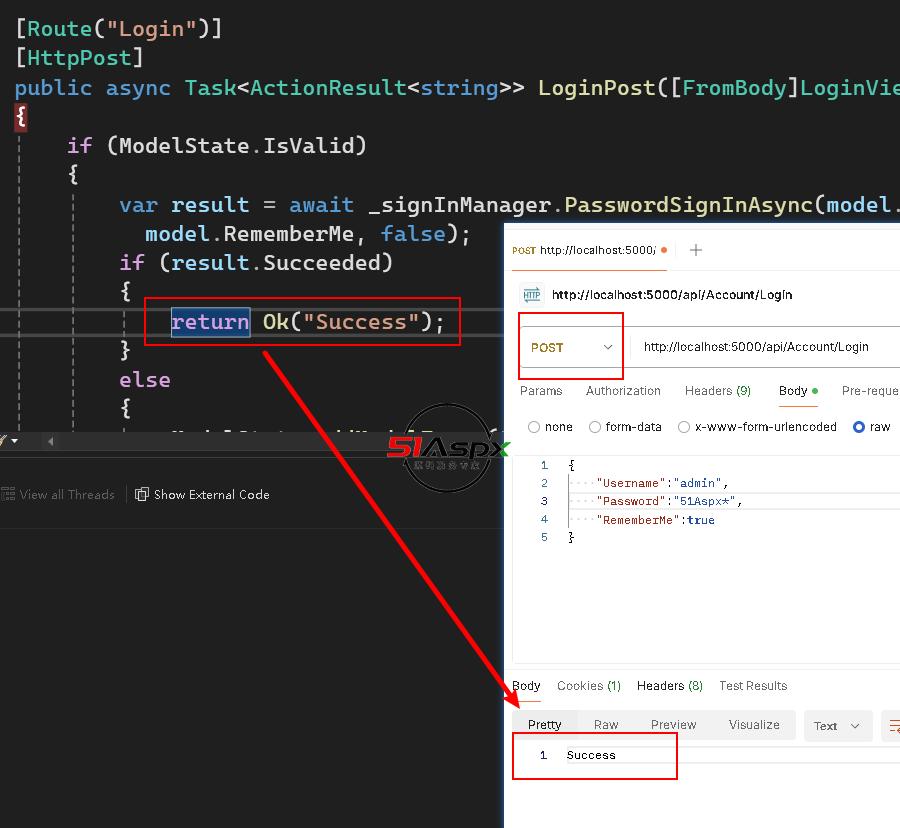Click the editor scroll-left arrow
The width and height of the screenshot is (900, 828).
point(51,441)
